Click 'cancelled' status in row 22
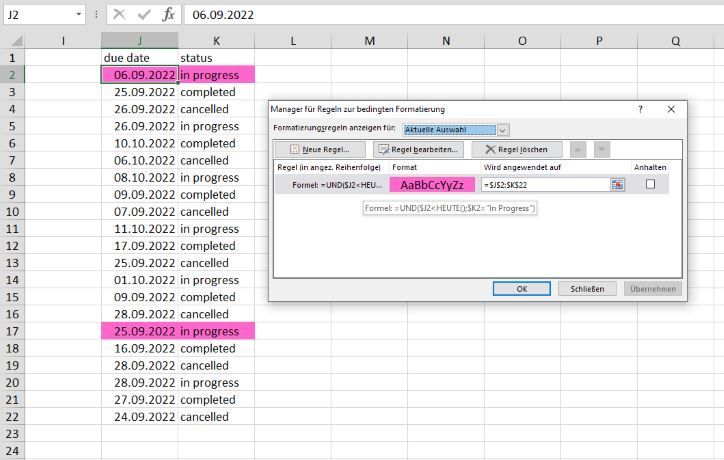724x460 pixels. tap(216, 417)
